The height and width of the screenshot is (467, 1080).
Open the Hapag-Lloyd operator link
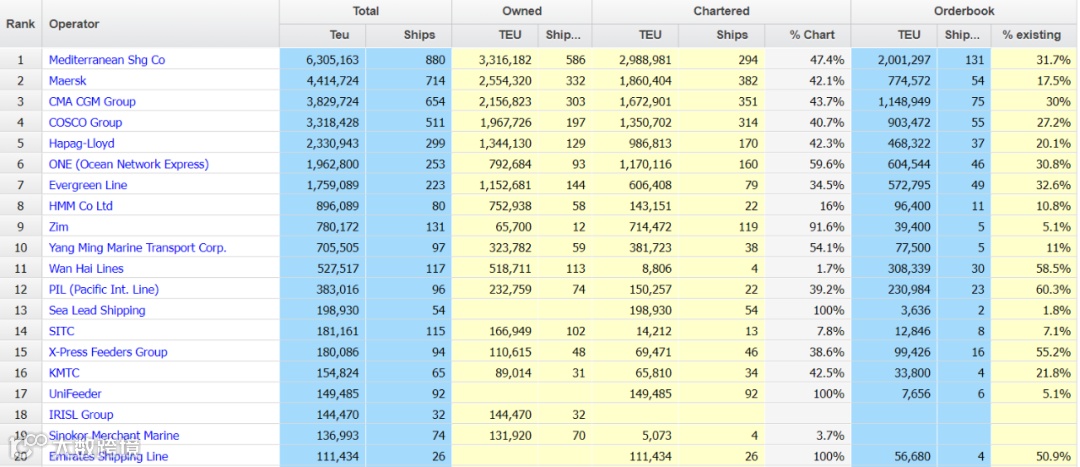pyautogui.click(x=81, y=143)
